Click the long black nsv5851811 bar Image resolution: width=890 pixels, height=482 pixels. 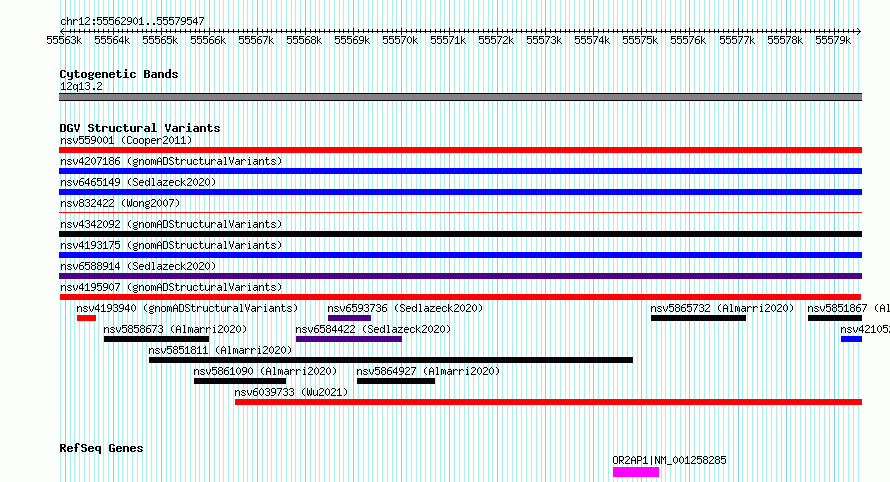click(391, 360)
